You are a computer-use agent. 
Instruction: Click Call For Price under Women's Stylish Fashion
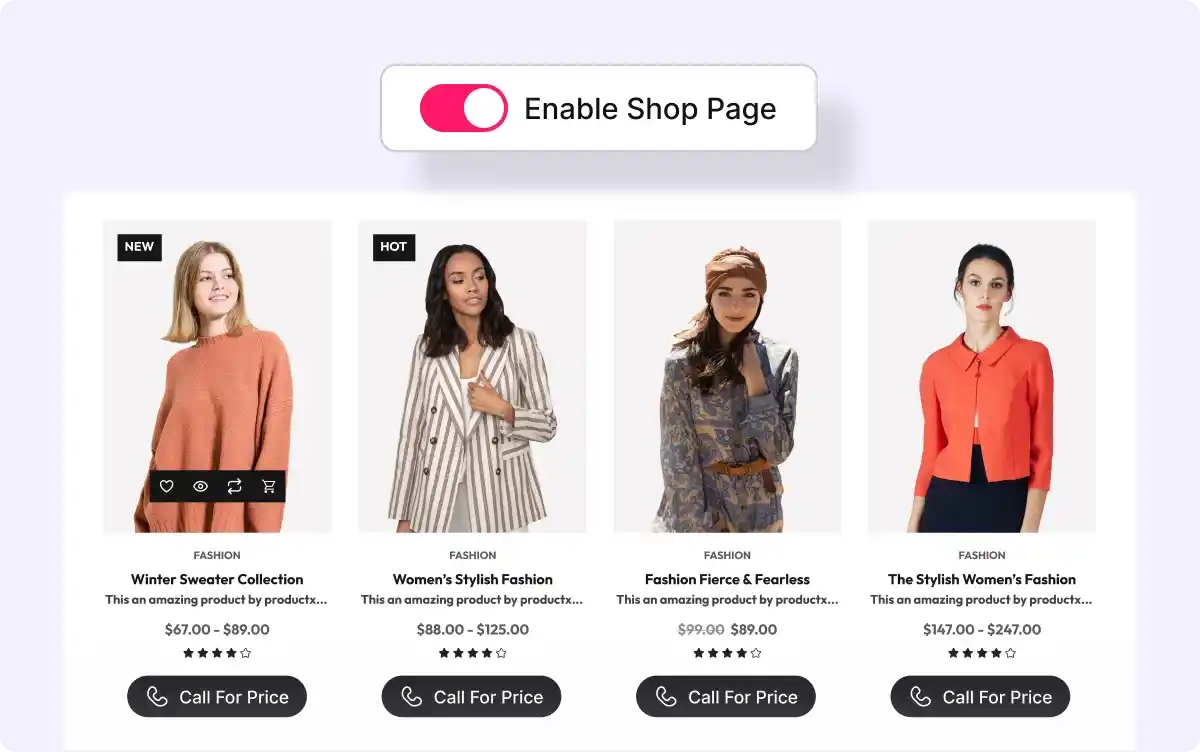(472, 697)
